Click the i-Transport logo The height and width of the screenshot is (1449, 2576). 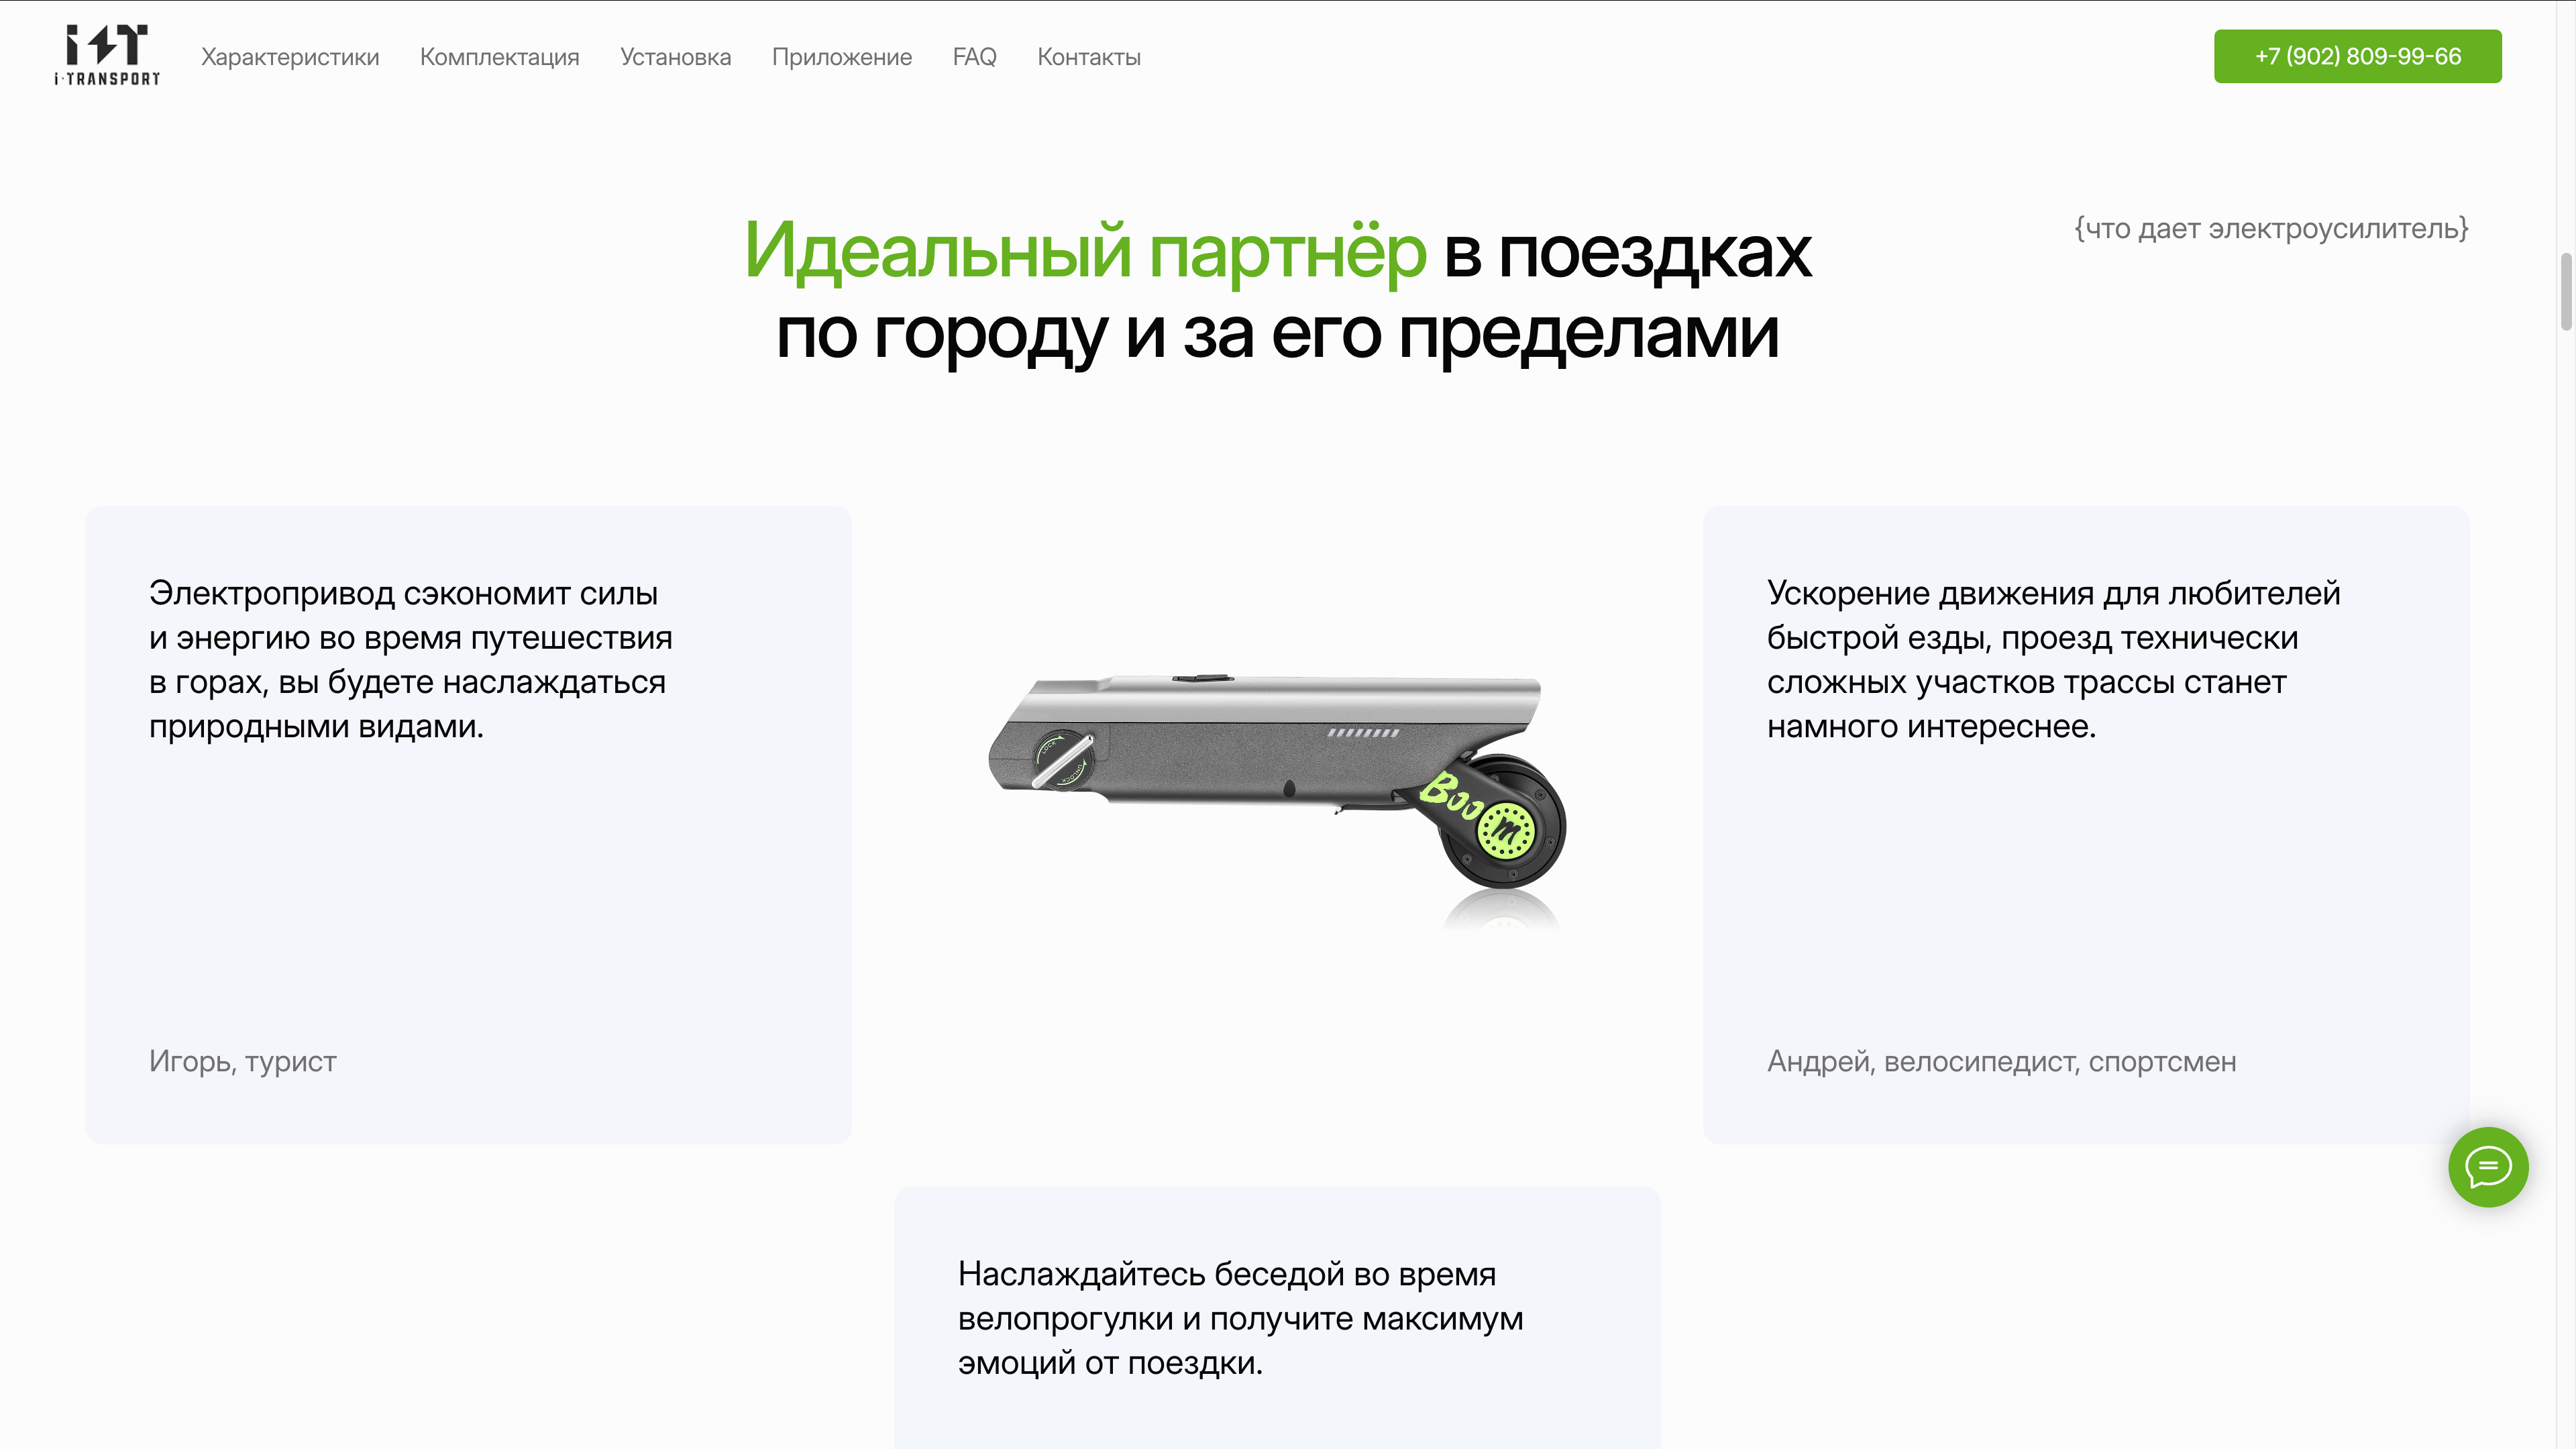click(x=107, y=56)
